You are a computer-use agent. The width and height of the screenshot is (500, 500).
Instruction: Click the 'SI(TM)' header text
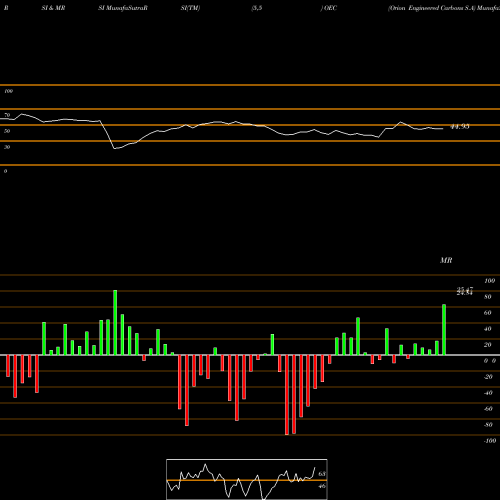pyautogui.click(x=190, y=8)
